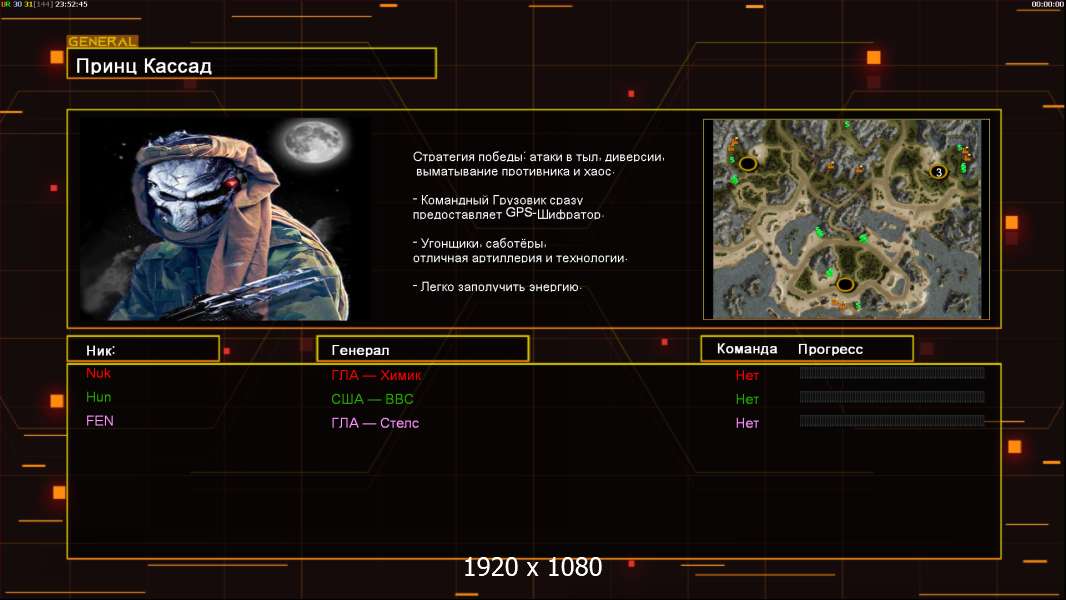Click Hun's green "Нет" team value
The height and width of the screenshot is (600, 1066).
747,399
